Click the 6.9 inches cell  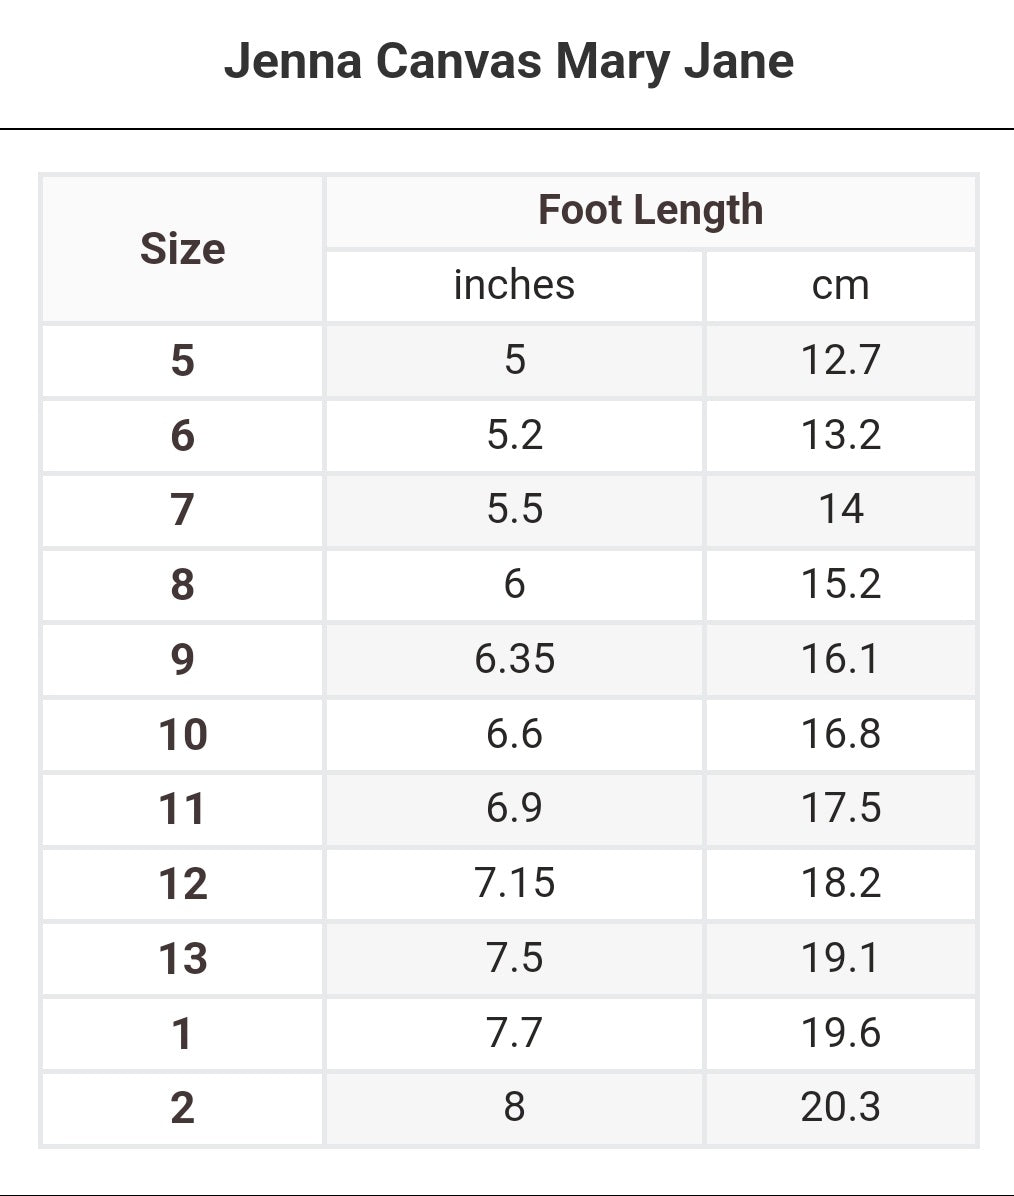[514, 808]
